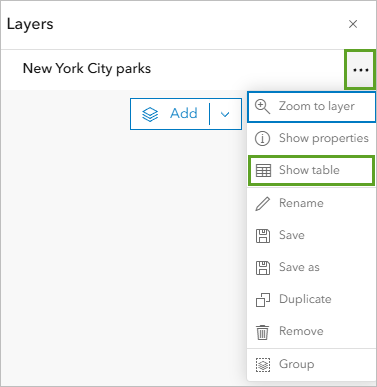Expand the Add button dropdown chevron
The height and width of the screenshot is (387, 377).
[x=225, y=114]
